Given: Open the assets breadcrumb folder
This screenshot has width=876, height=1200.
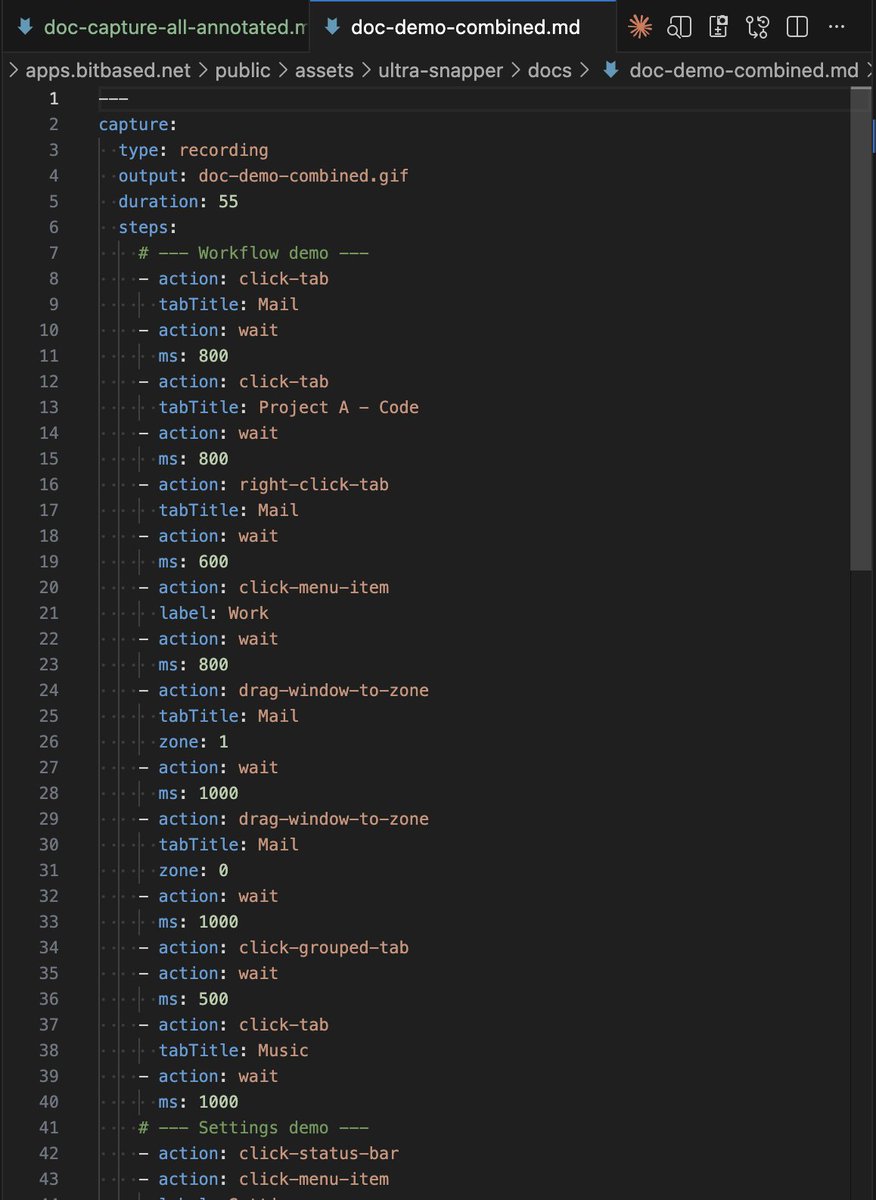Looking at the screenshot, I should (x=324, y=70).
